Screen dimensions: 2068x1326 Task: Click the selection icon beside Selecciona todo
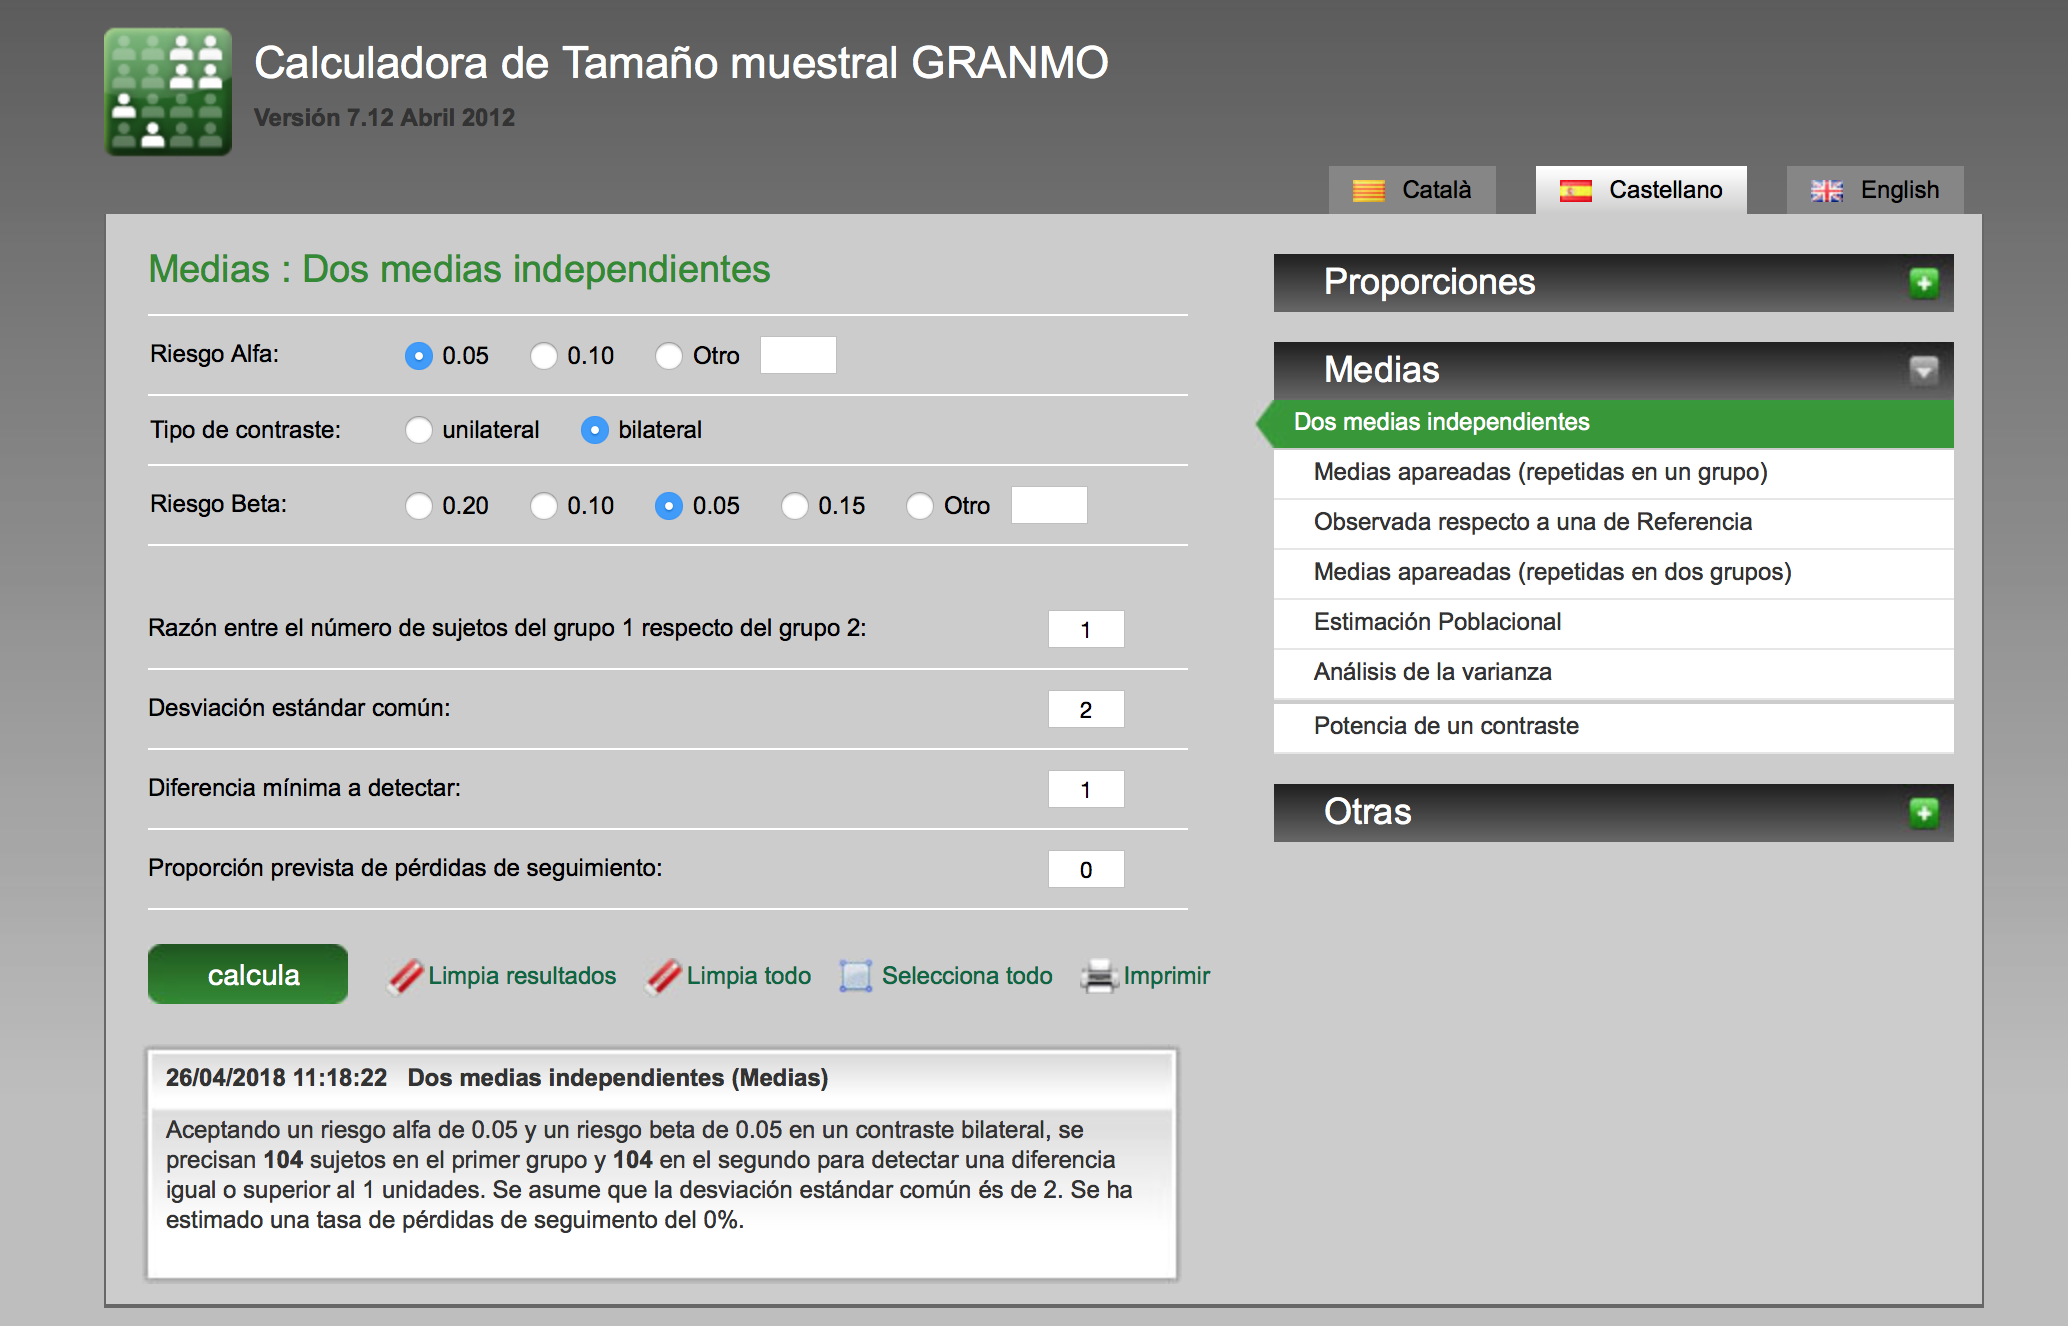[x=856, y=976]
